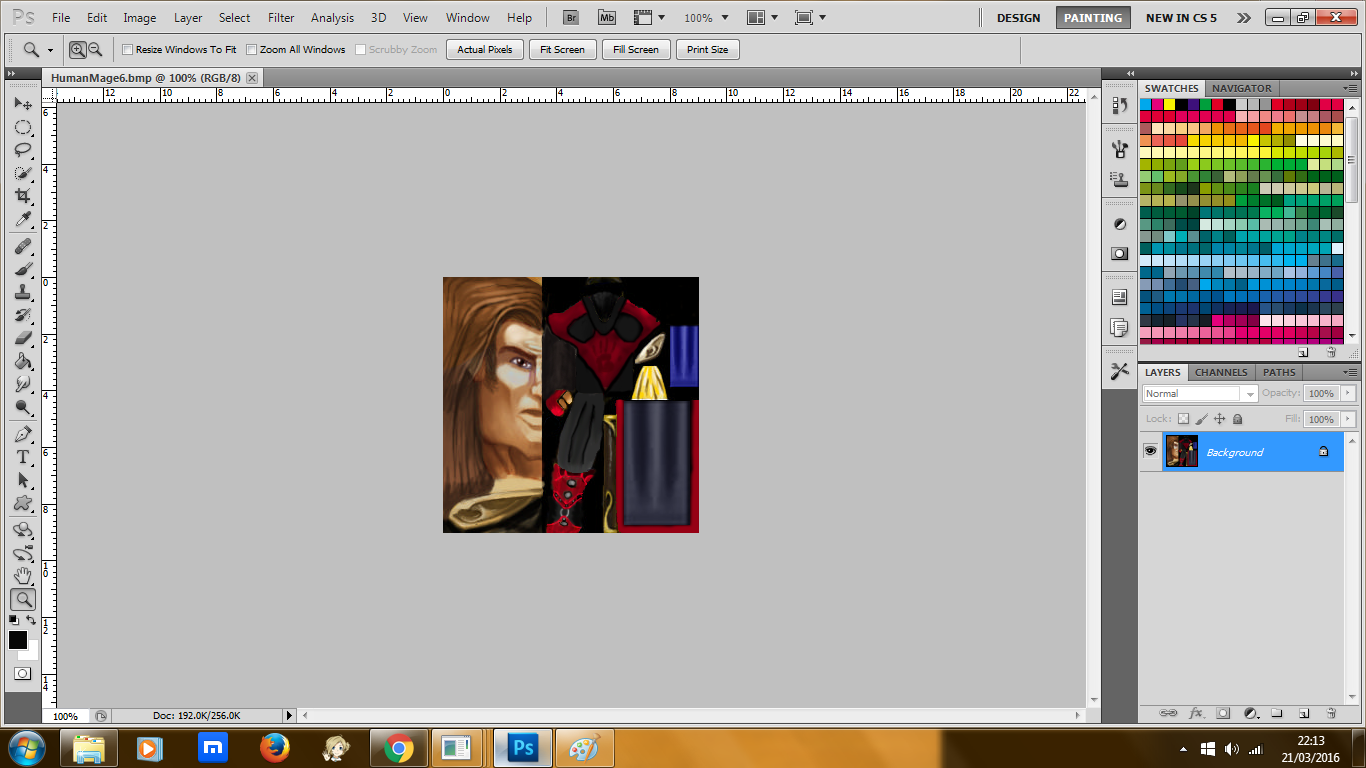1366x768 pixels.
Task: Select the Elliptical Marquee tool
Action: [x=23, y=127]
